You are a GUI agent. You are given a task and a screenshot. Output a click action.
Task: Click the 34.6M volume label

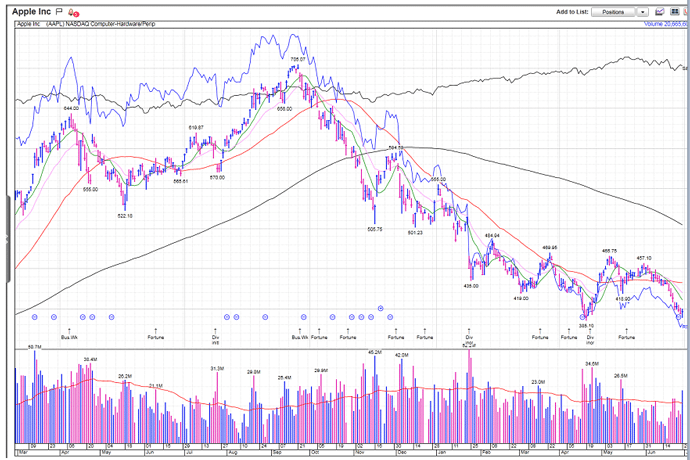click(x=592, y=364)
